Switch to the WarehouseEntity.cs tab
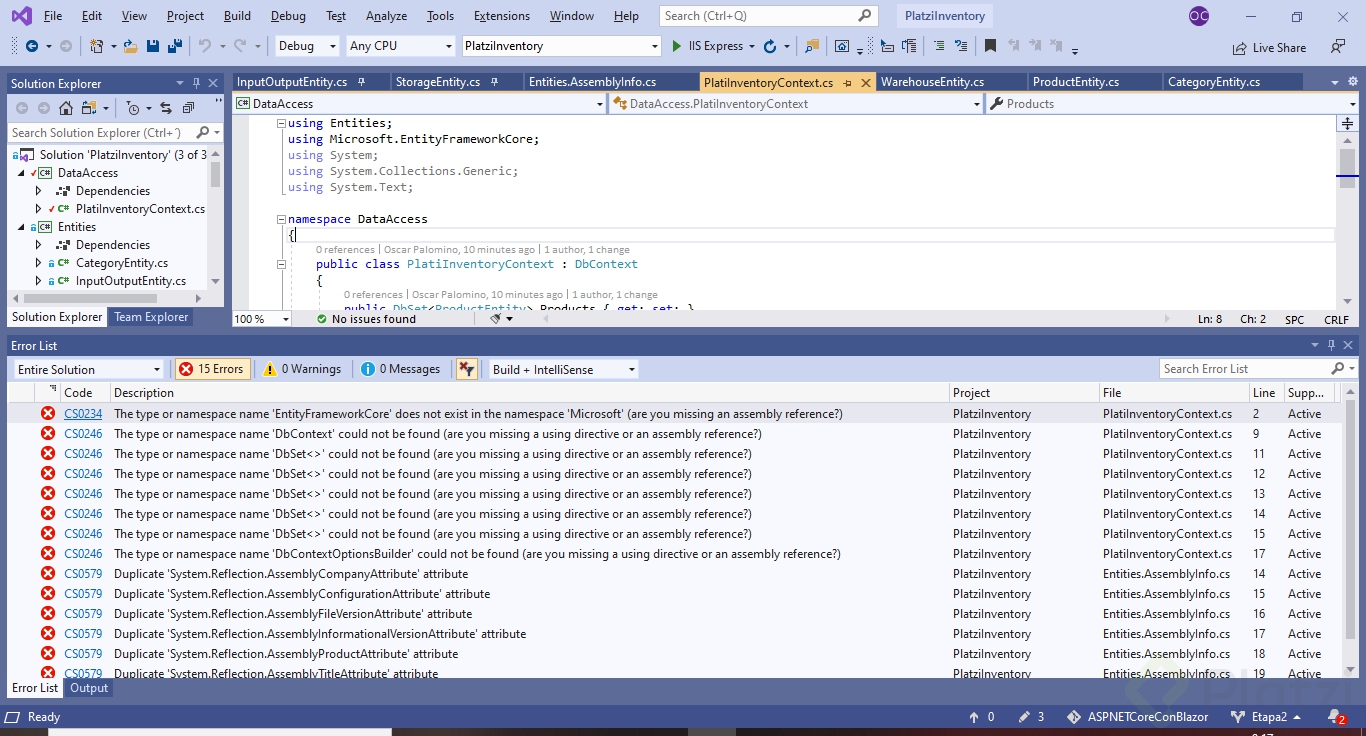The image size is (1366, 736). pos(932,82)
